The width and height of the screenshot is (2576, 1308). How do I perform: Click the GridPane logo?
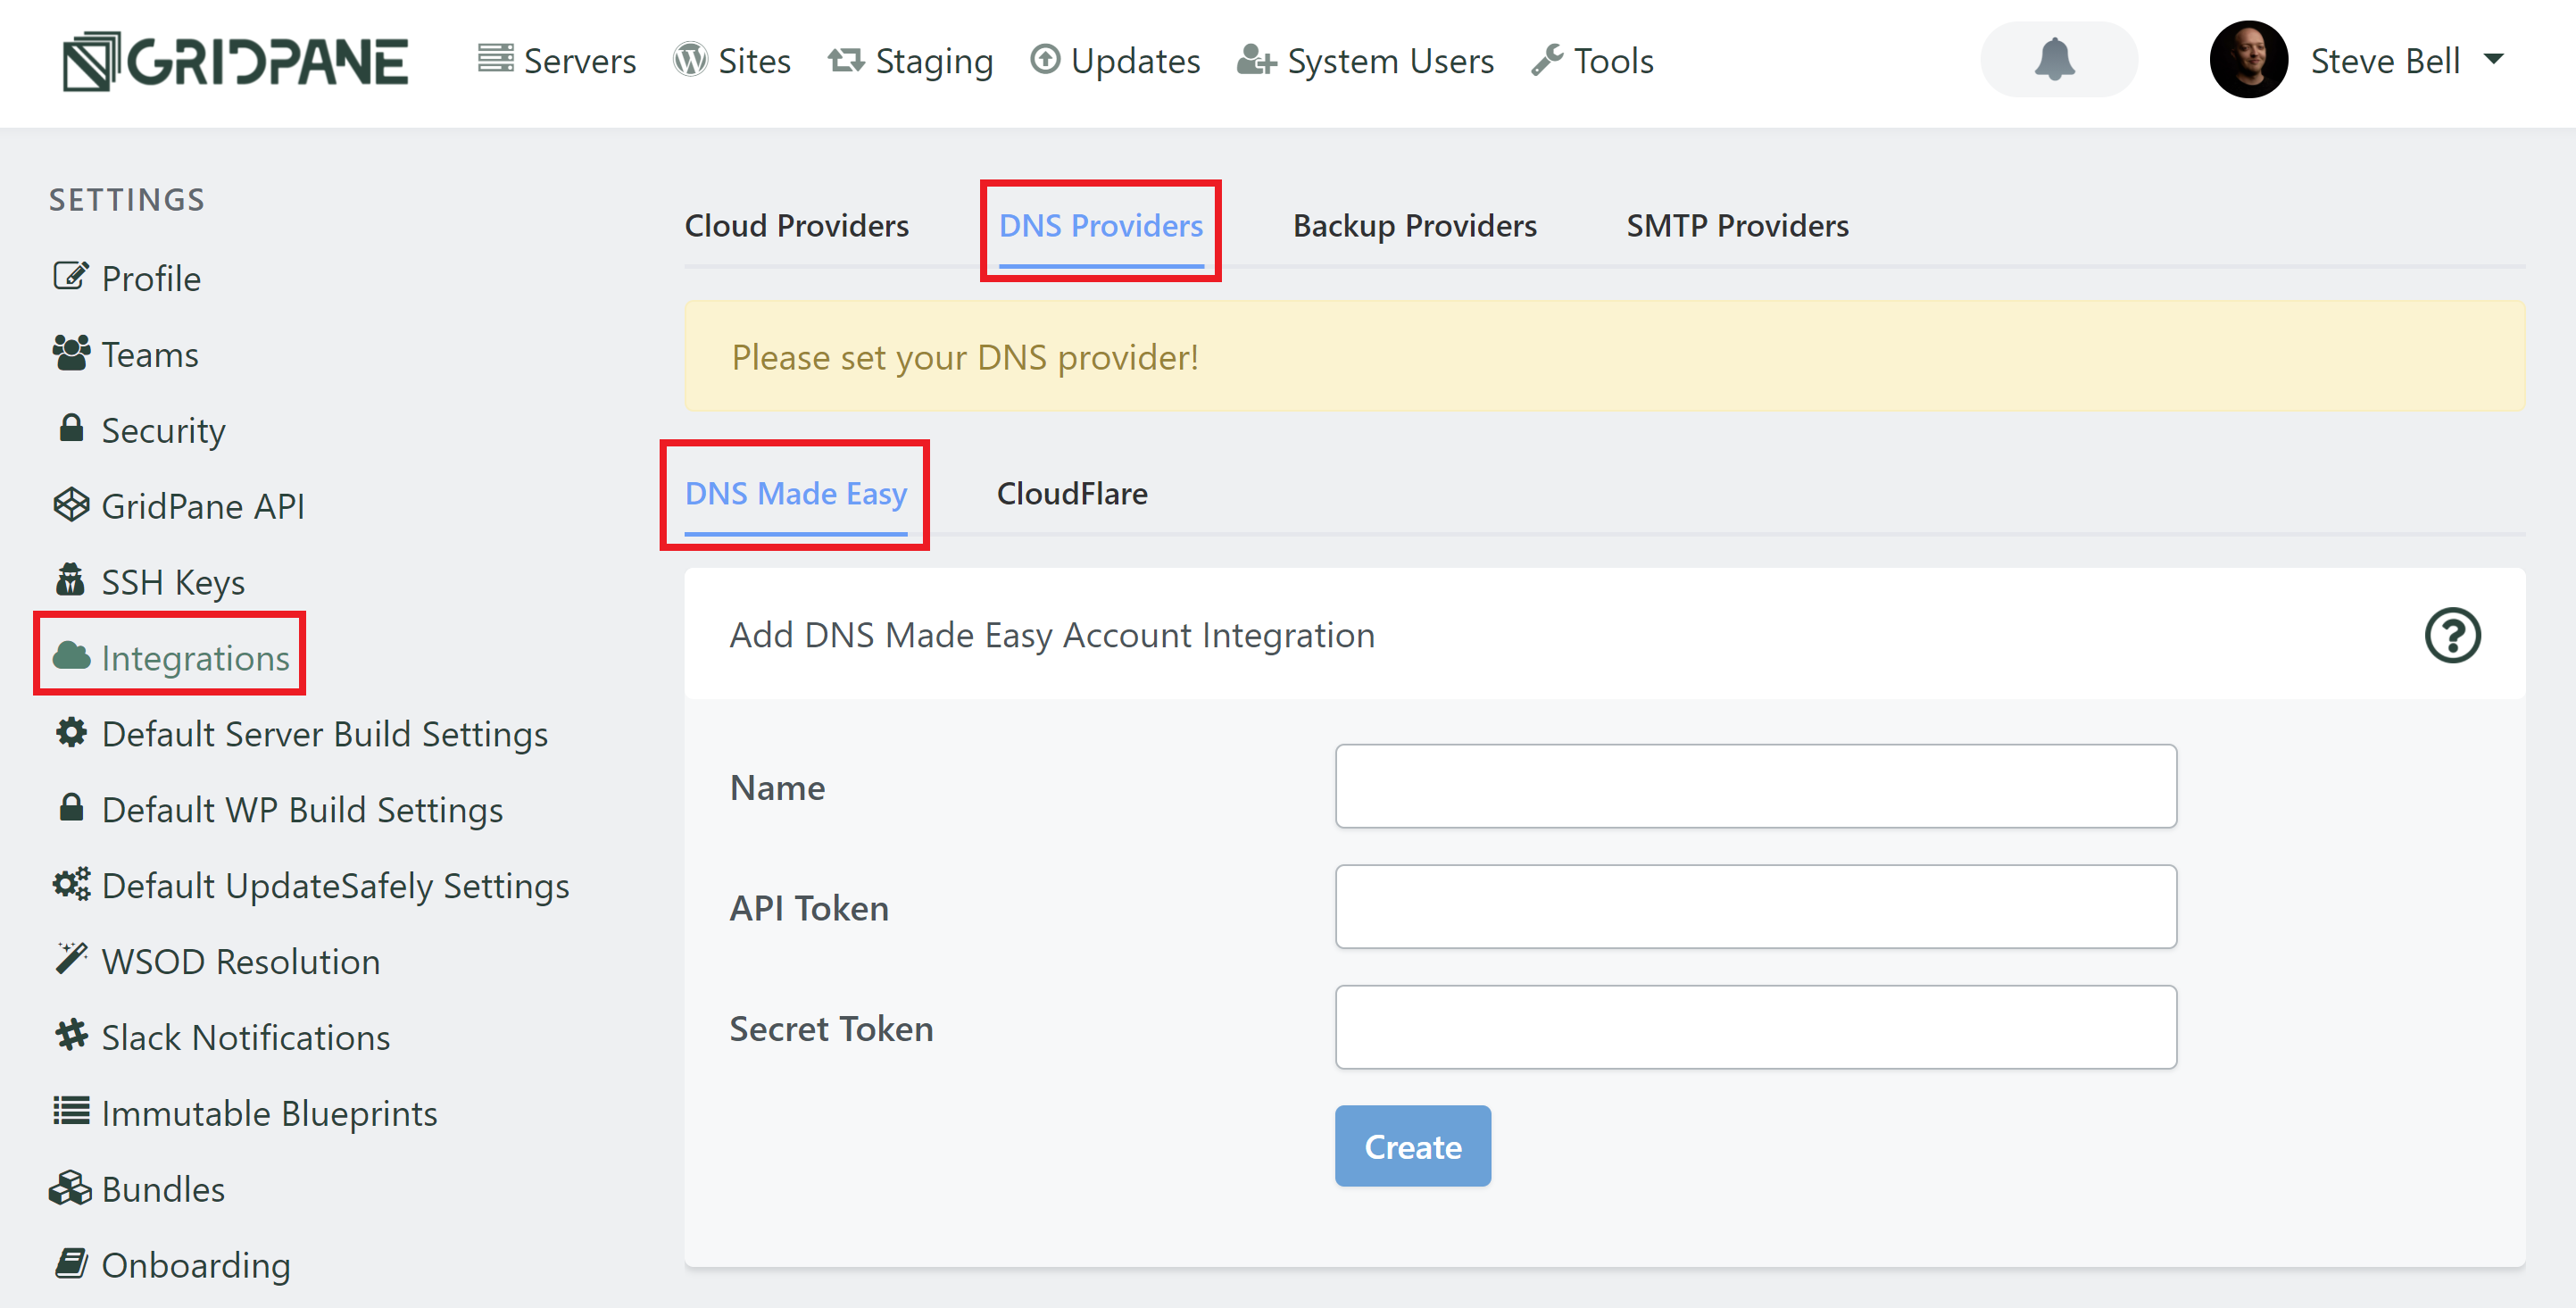click(x=235, y=61)
